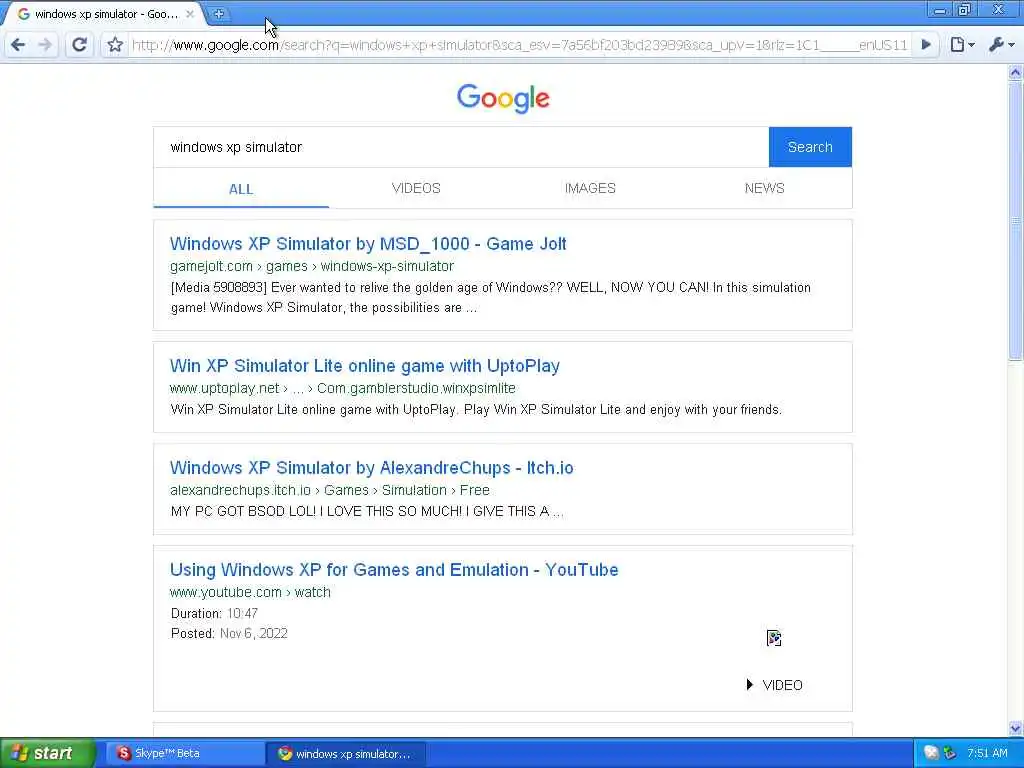Viewport: 1024px width, 768px height.
Task: Click the Duration: 10:47 text
Action: [x=214, y=613]
